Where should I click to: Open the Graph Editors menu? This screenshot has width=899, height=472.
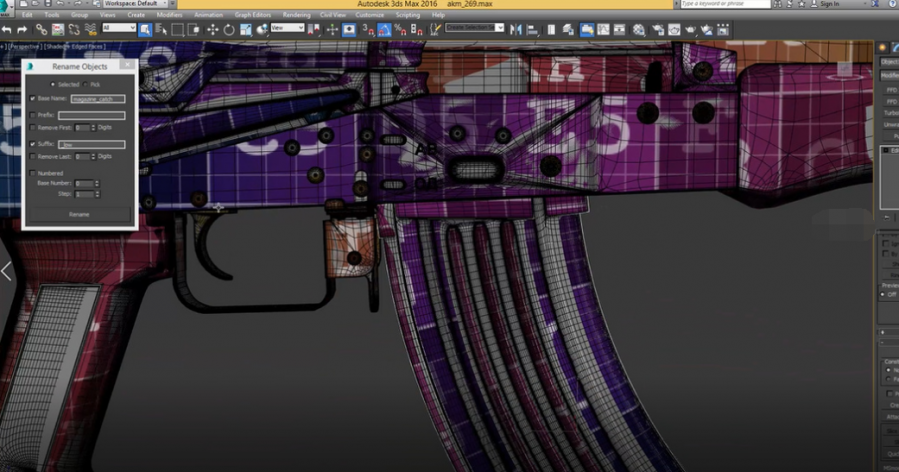(255, 16)
